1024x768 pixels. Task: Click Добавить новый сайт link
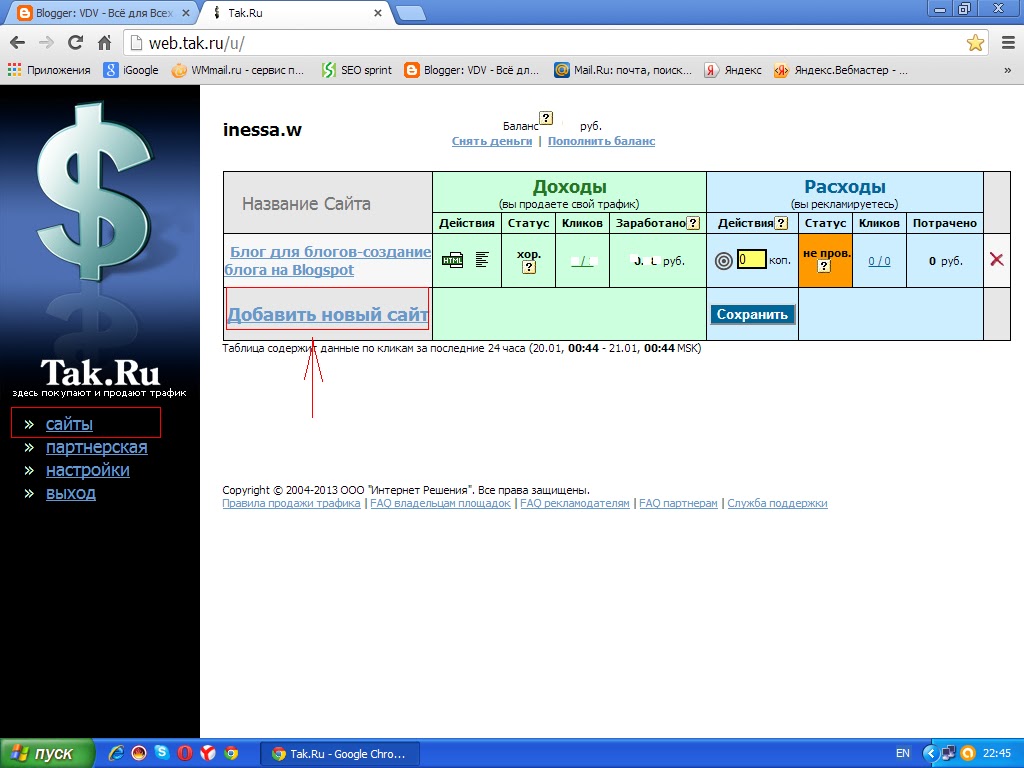pos(328,315)
